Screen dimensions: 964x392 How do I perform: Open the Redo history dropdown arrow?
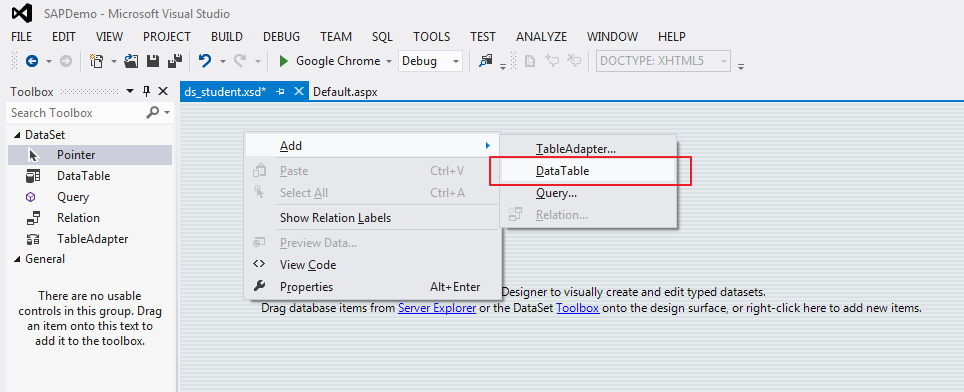pyautogui.click(x=258, y=61)
